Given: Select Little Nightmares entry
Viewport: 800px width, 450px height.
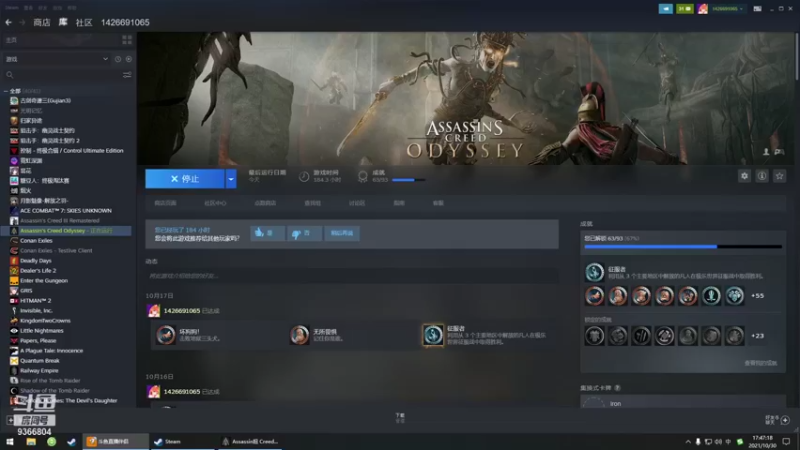Looking at the screenshot, I should pos(42,331).
